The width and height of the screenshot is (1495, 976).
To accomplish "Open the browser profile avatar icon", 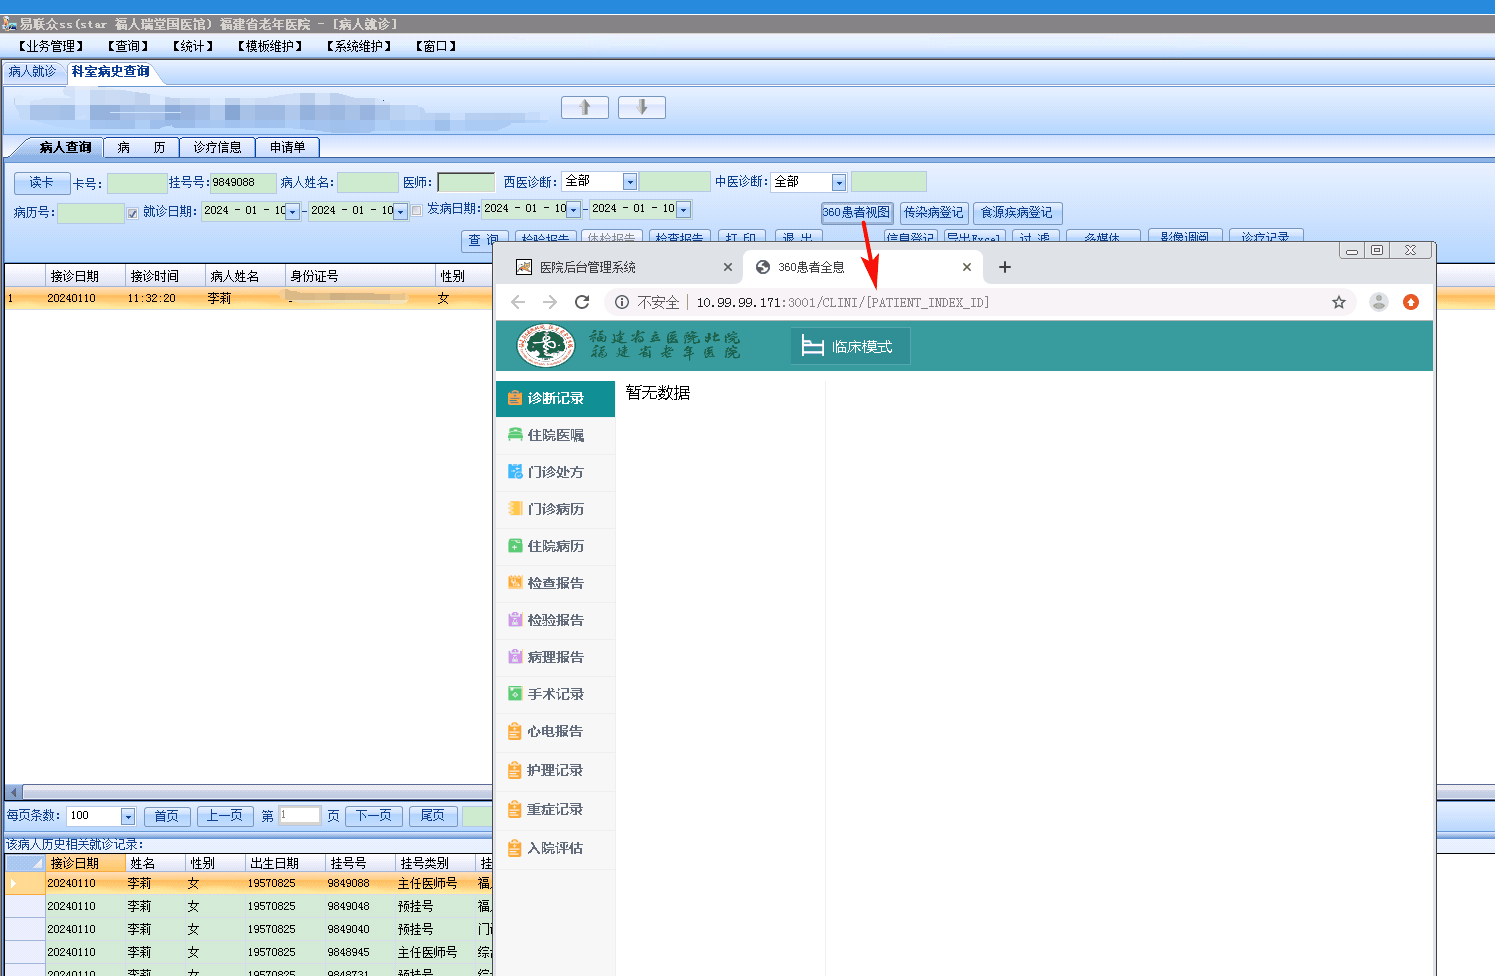I will 1379,302.
